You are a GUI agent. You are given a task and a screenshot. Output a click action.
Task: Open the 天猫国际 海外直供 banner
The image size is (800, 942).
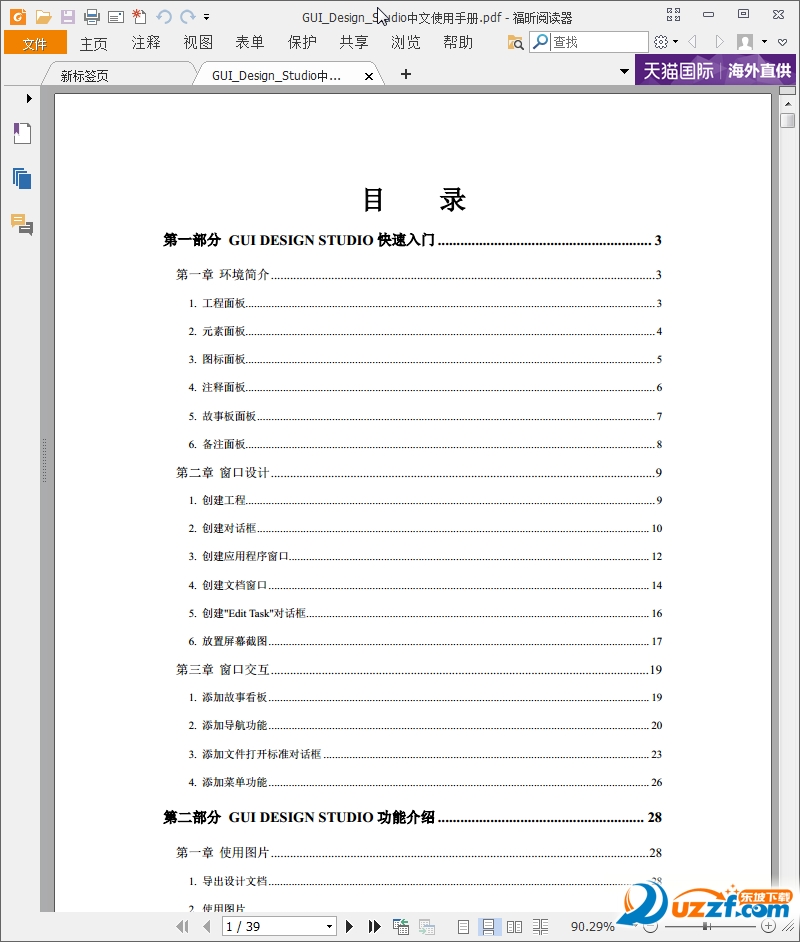(715, 71)
